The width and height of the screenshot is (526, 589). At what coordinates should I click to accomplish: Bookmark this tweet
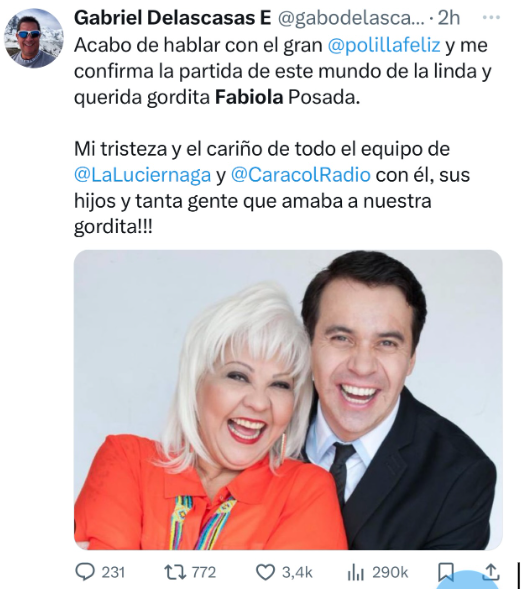coord(446,573)
